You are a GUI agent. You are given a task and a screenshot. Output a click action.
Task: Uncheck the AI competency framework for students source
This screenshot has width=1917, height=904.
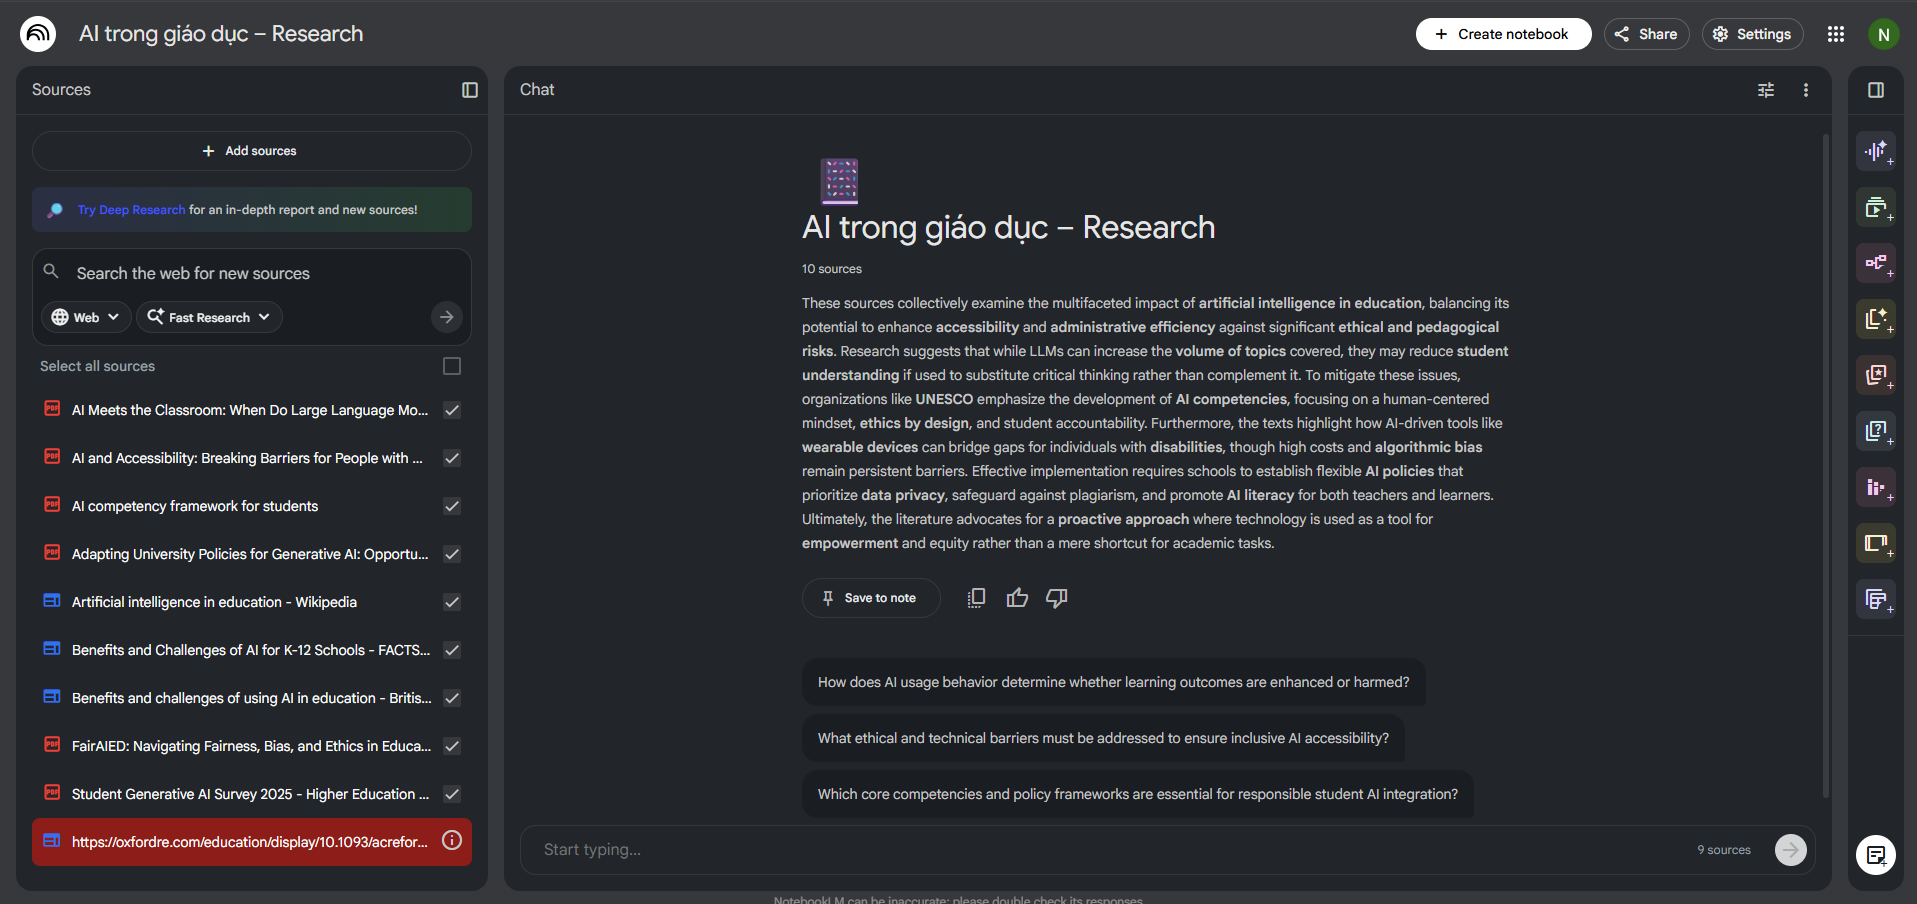coord(452,506)
